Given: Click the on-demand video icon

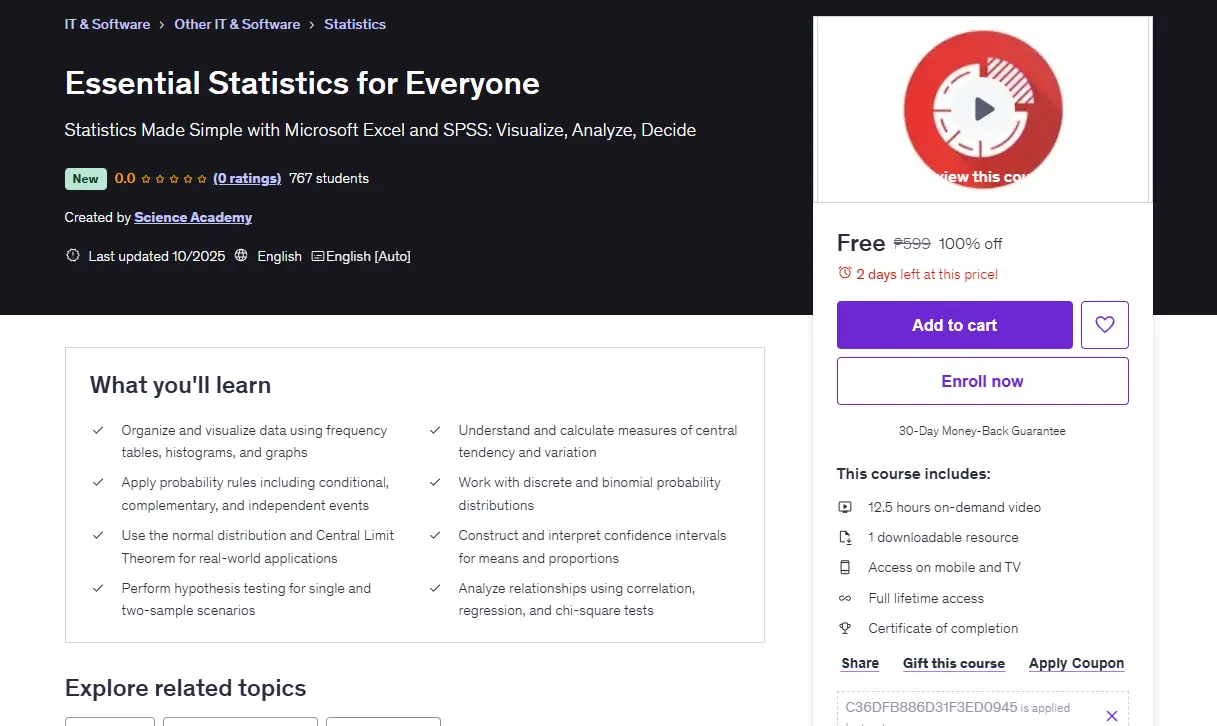Looking at the screenshot, I should tap(845, 507).
